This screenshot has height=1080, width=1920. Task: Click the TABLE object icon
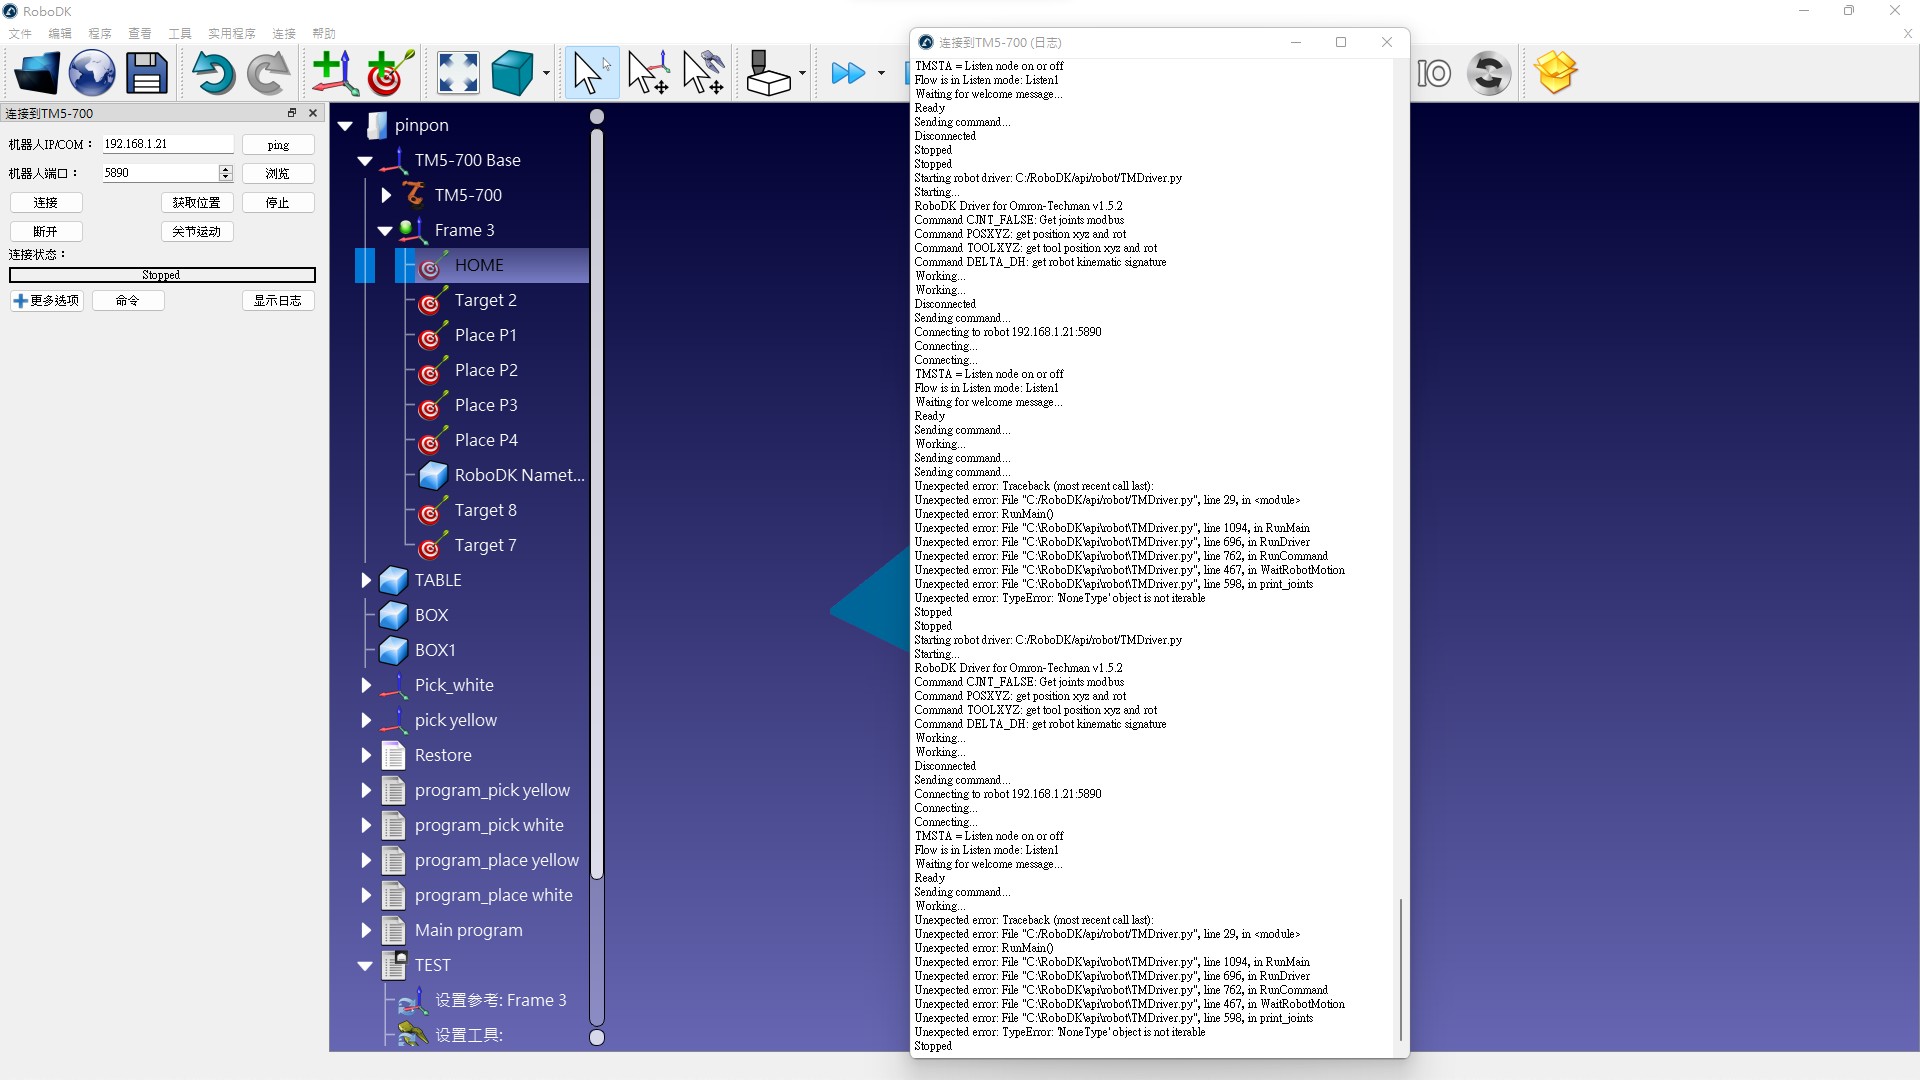coord(393,580)
